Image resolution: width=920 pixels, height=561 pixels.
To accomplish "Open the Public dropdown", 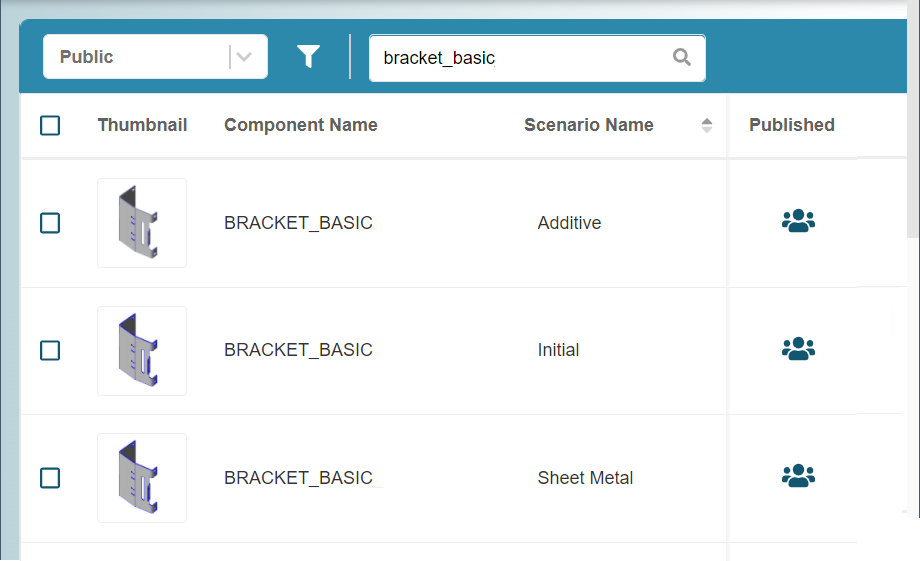I will [x=155, y=57].
